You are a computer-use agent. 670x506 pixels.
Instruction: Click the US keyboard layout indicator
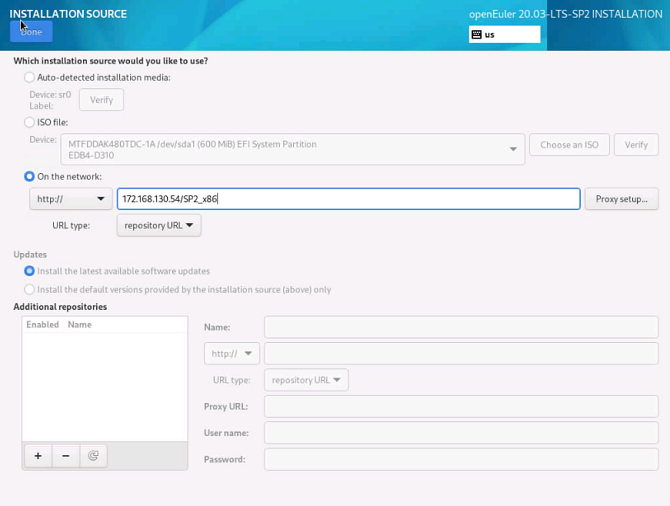pos(504,34)
